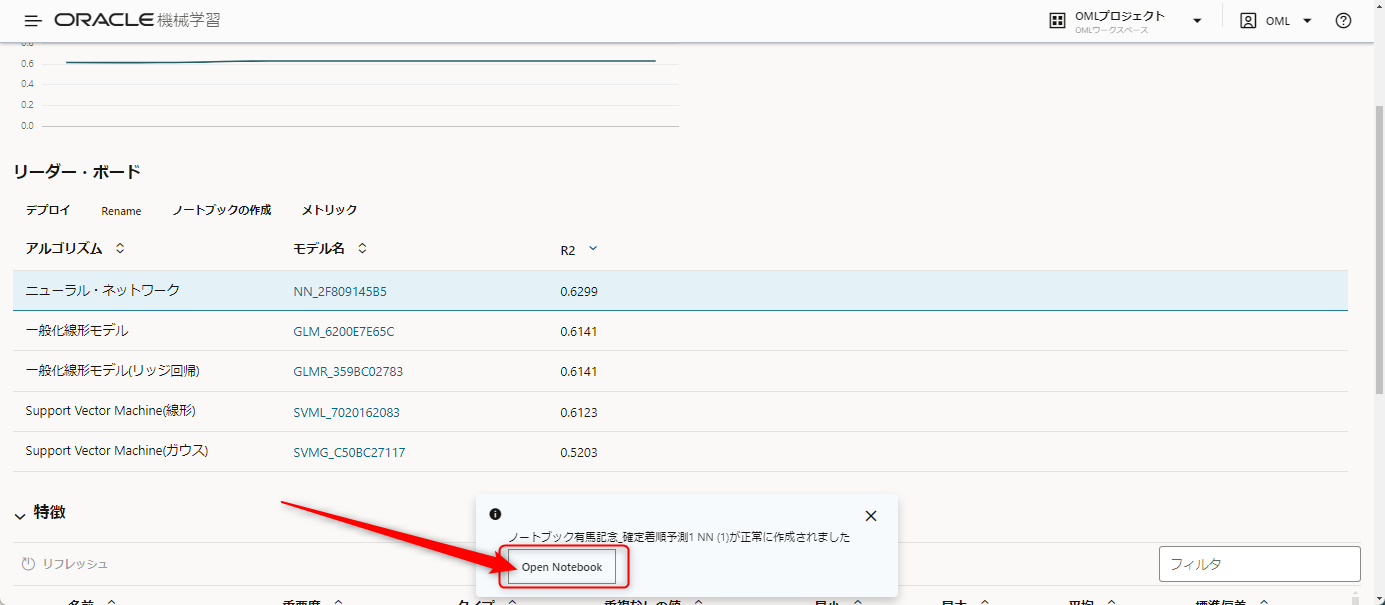The height and width of the screenshot is (605, 1385).
Task: Click the Oracle 機械学習 logo
Action: [138, 20]
